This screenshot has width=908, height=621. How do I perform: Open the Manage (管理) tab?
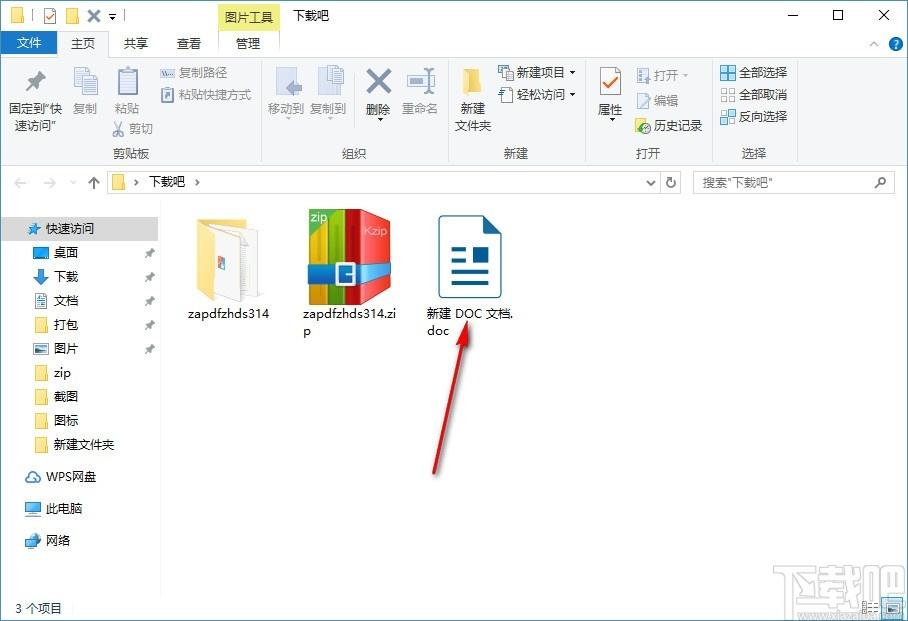pyautogui.click(x=248, y=43)
